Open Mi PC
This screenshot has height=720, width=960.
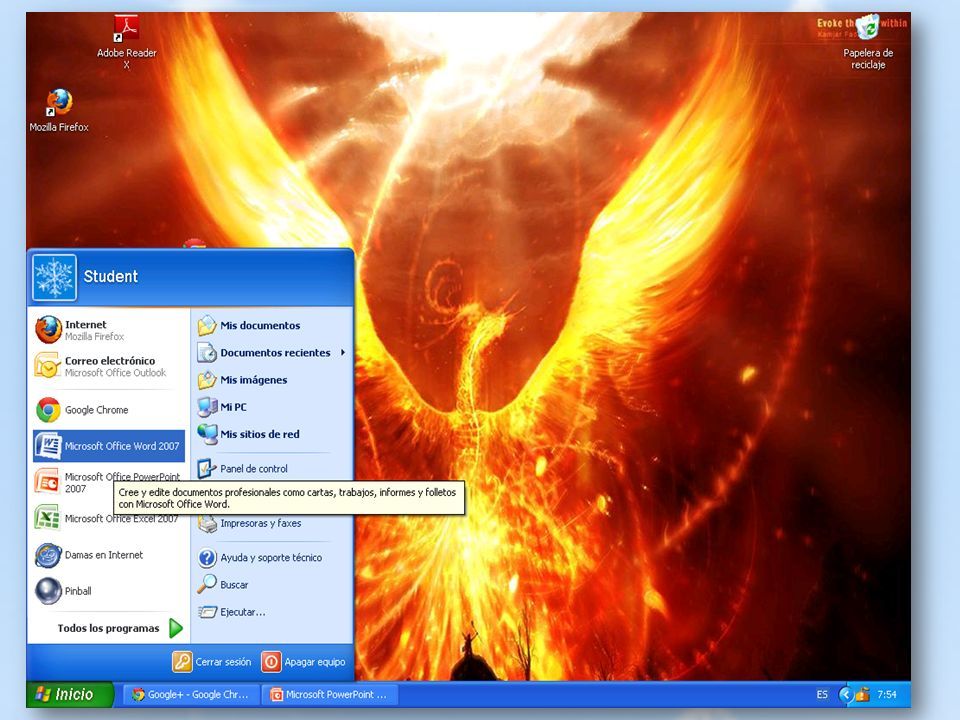(271, 407)
